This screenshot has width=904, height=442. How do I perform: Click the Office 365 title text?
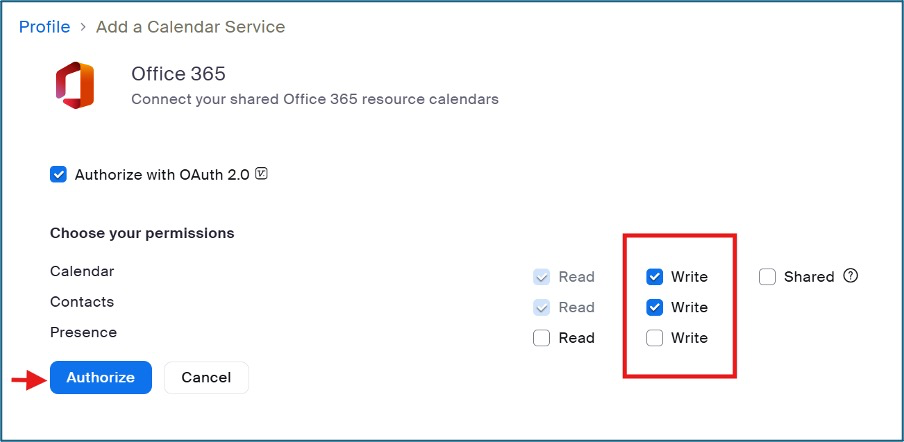(179, 74)
